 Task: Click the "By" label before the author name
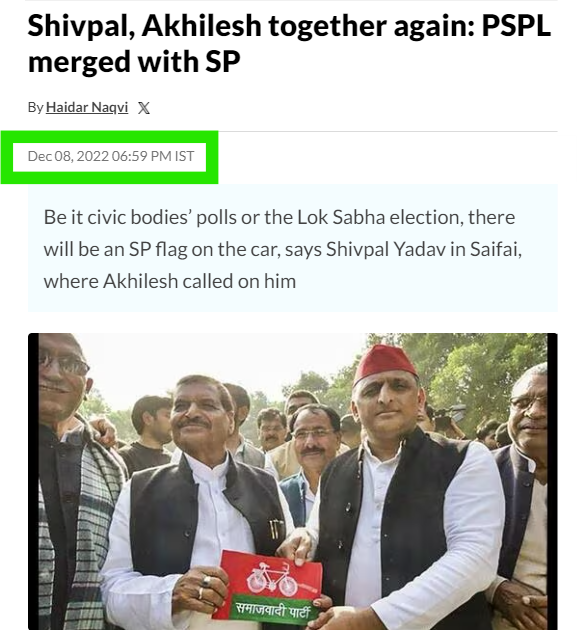coord(35,107)
